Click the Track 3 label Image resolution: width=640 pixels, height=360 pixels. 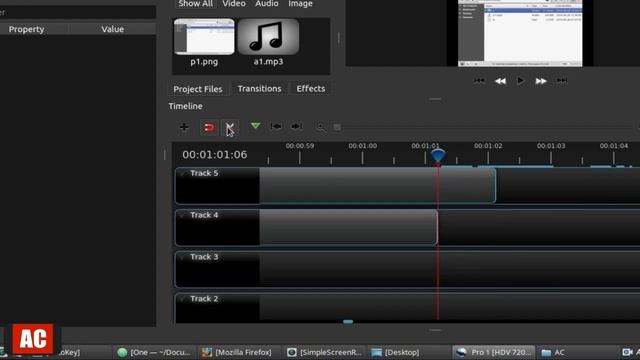[204, 257]
